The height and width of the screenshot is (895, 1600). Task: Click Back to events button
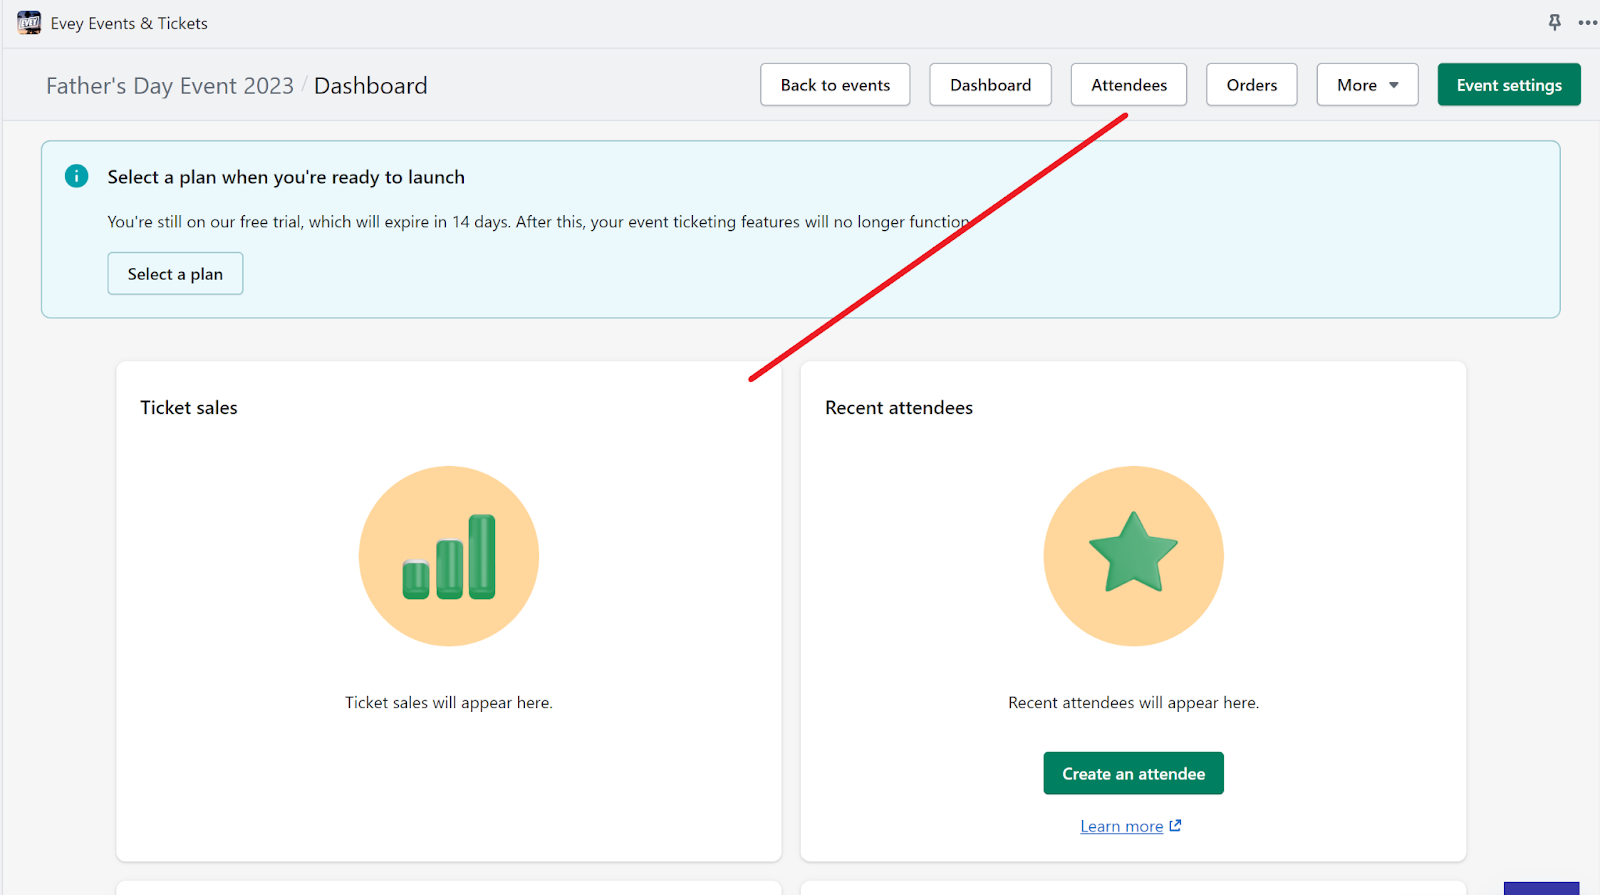pyautogui.click(x=835, y=85)
